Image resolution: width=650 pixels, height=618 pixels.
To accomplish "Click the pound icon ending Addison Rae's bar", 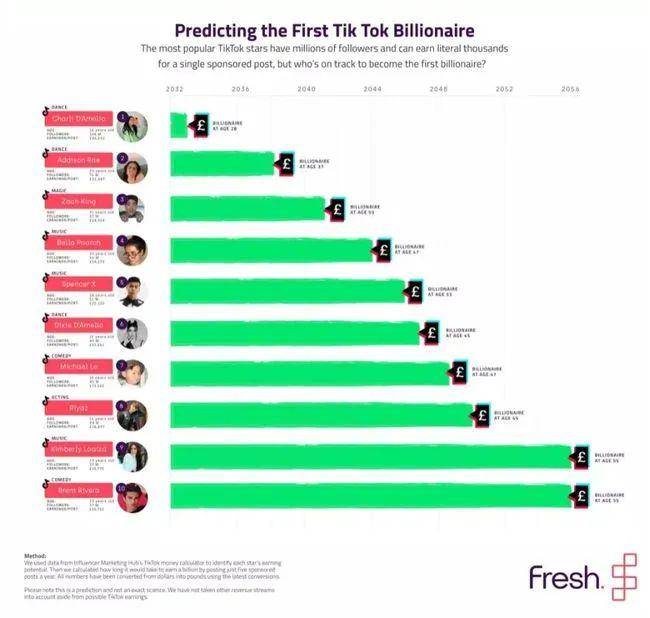I will click(x=285, y=164).
